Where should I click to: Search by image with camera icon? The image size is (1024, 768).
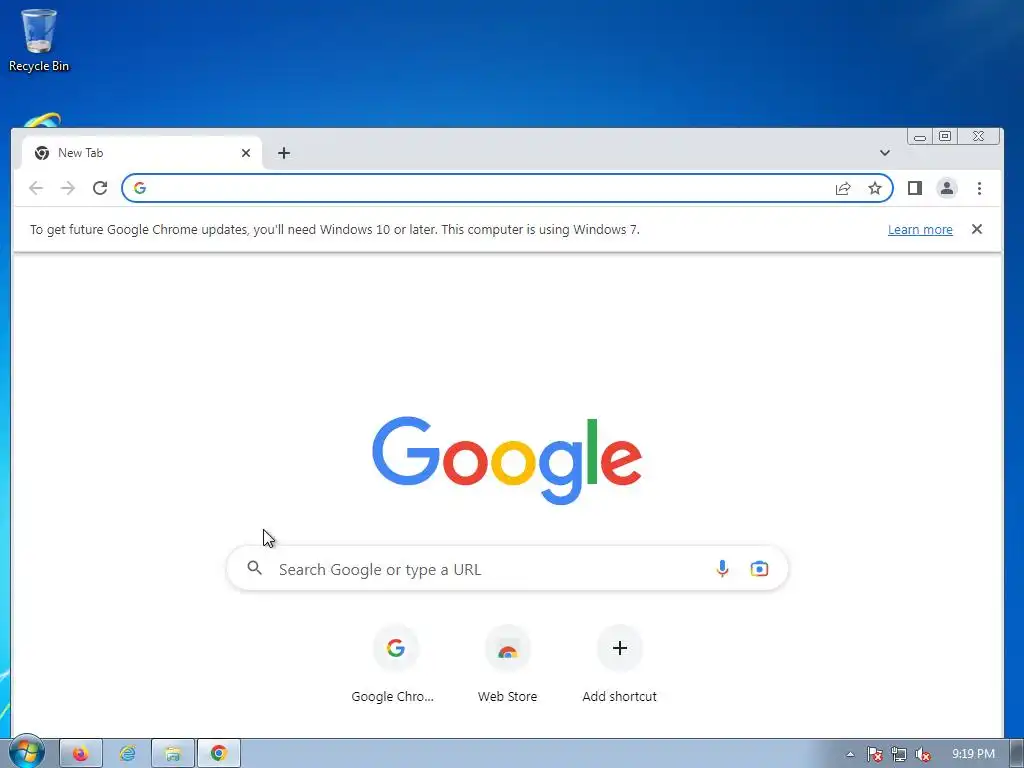point(759,568)
